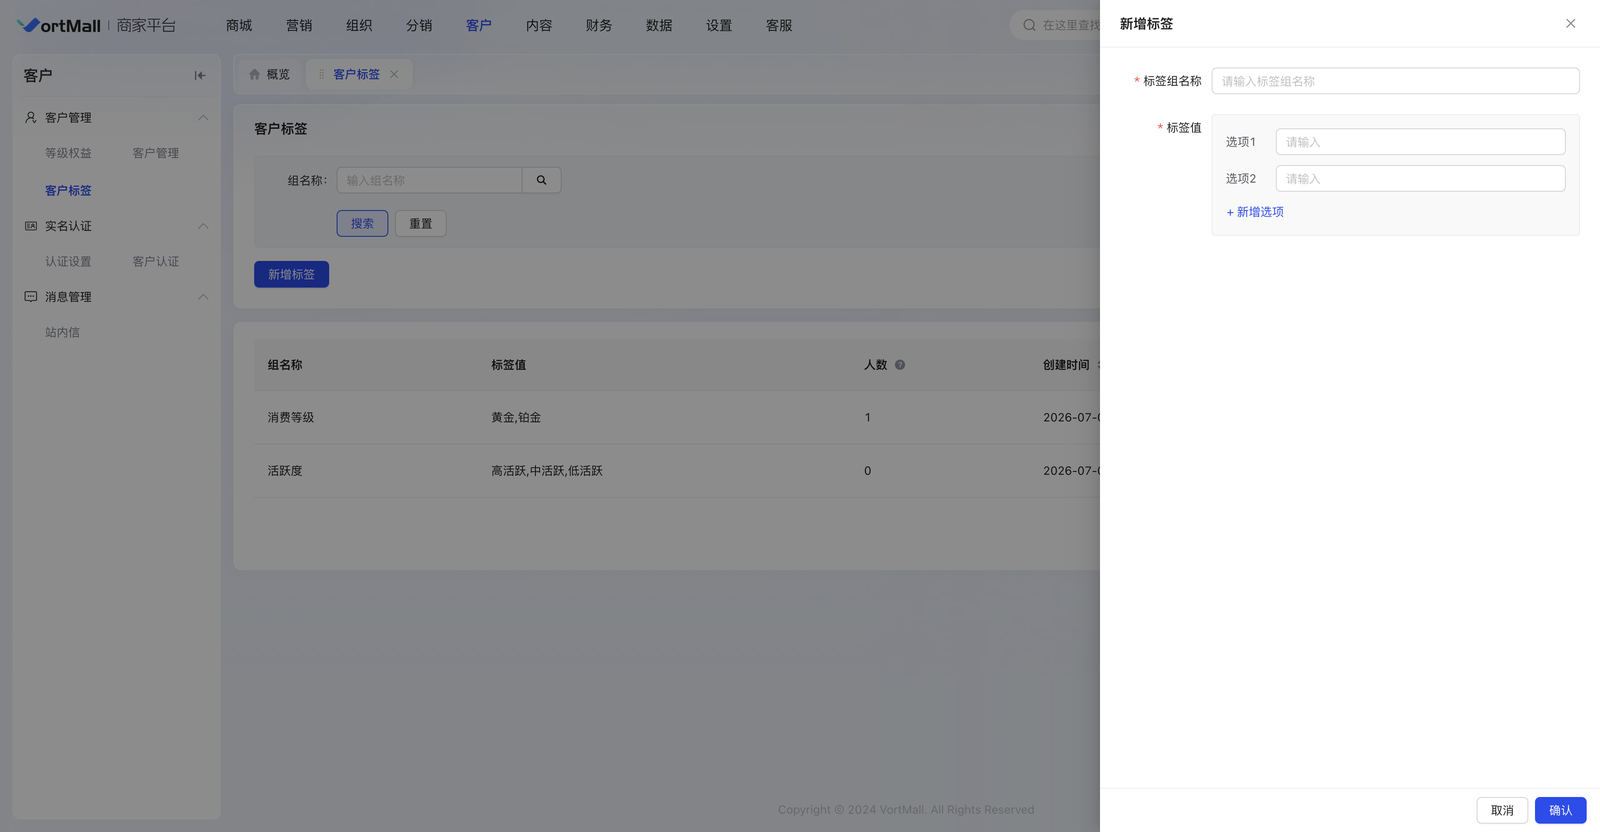Open the 内容 top menu
Image resolution: width=1600 pixels, height=832 pixels.
click(x=539, y=25)
